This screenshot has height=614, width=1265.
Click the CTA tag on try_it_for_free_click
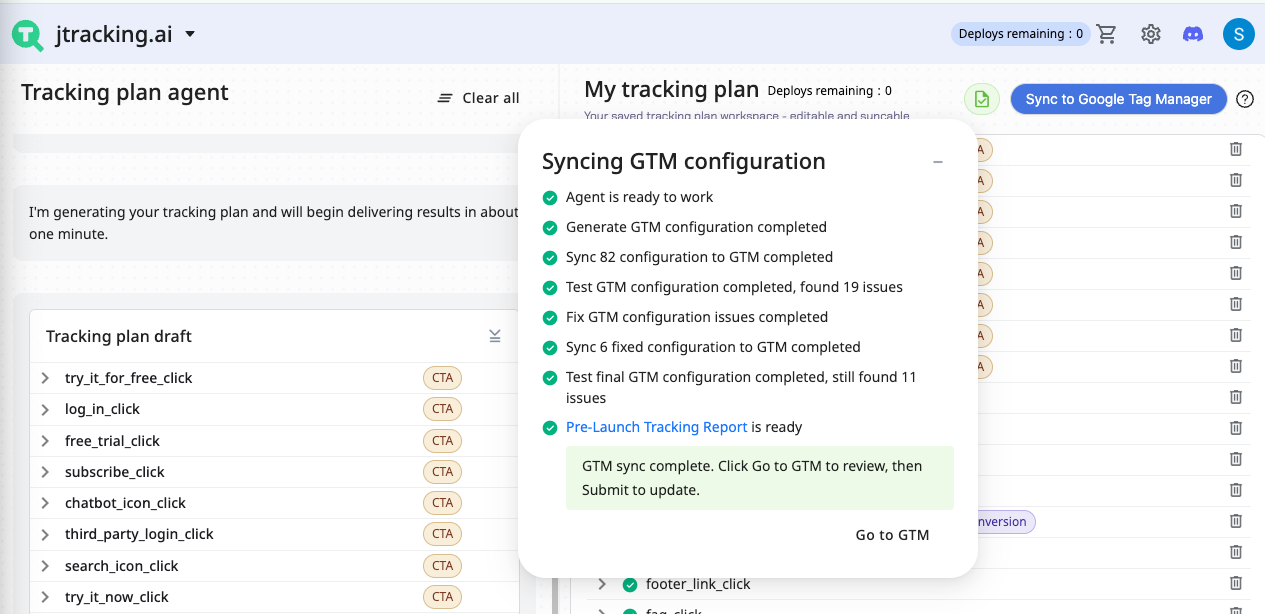coord(443,378)
